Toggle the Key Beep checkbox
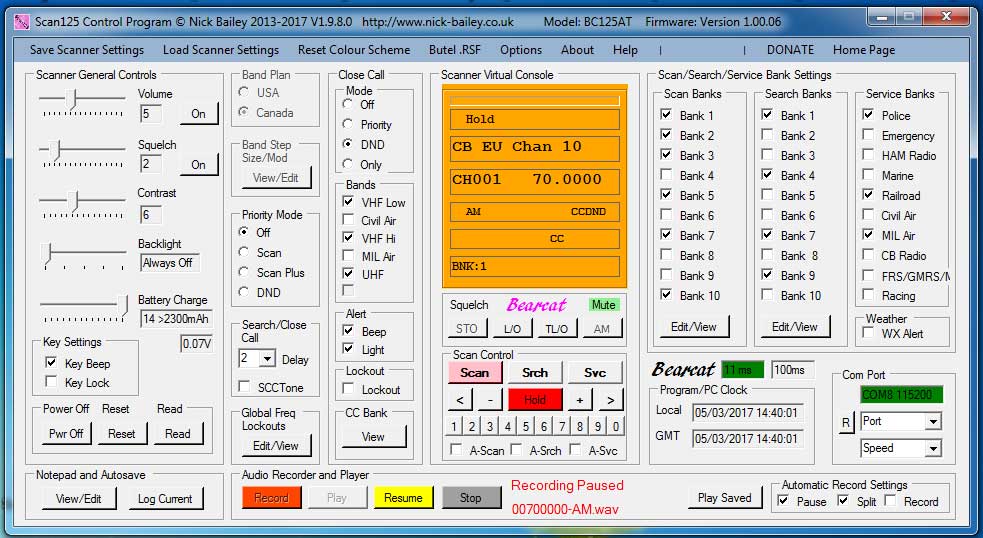 coord(51,362)
